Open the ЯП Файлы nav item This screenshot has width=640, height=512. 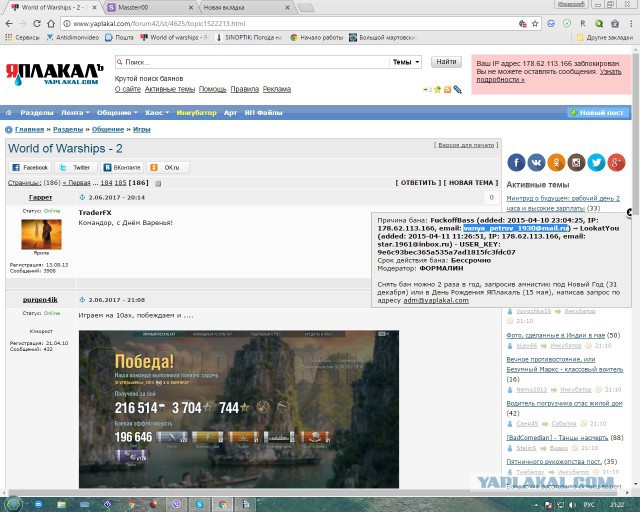263,113
